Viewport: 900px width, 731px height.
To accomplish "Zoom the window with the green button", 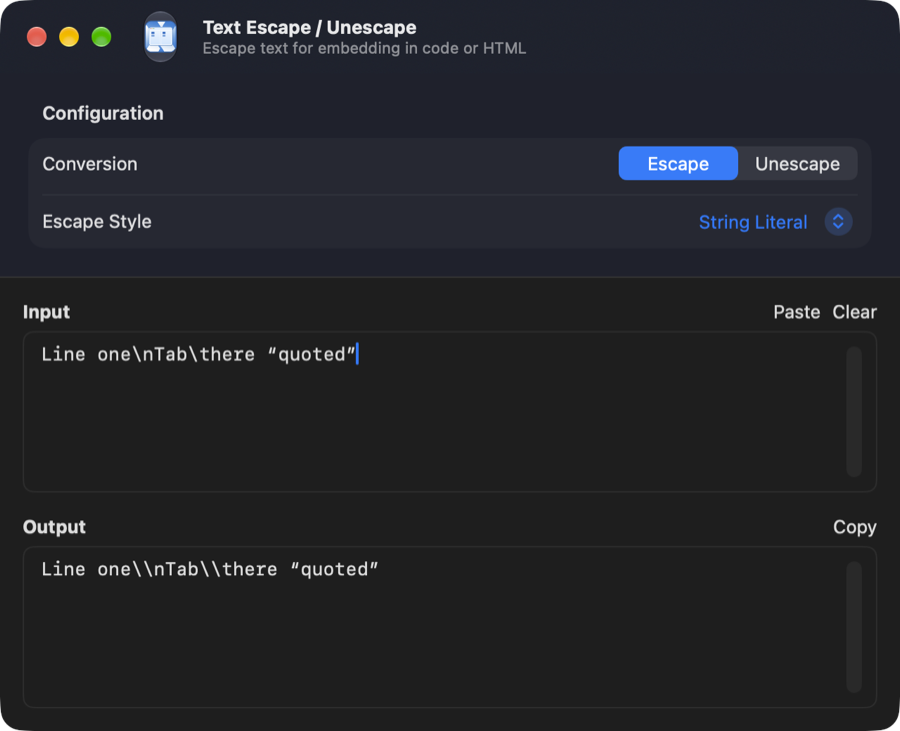I will point(102,37).
